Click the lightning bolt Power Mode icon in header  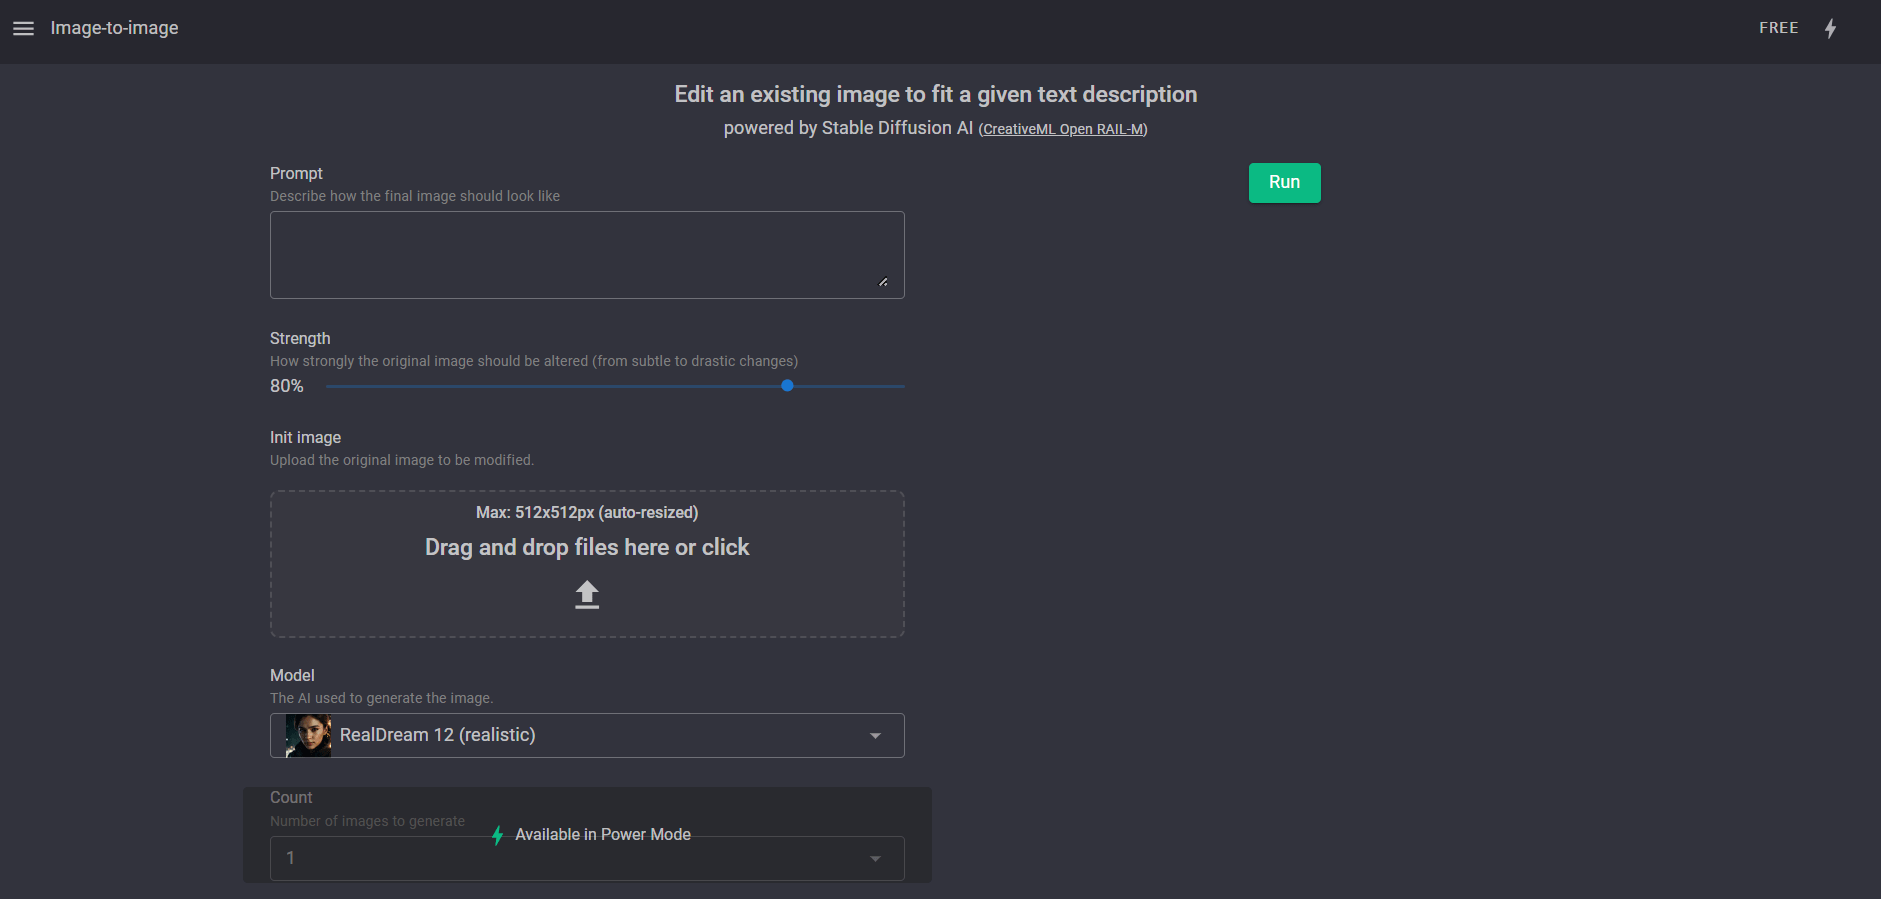(1830, 29)
